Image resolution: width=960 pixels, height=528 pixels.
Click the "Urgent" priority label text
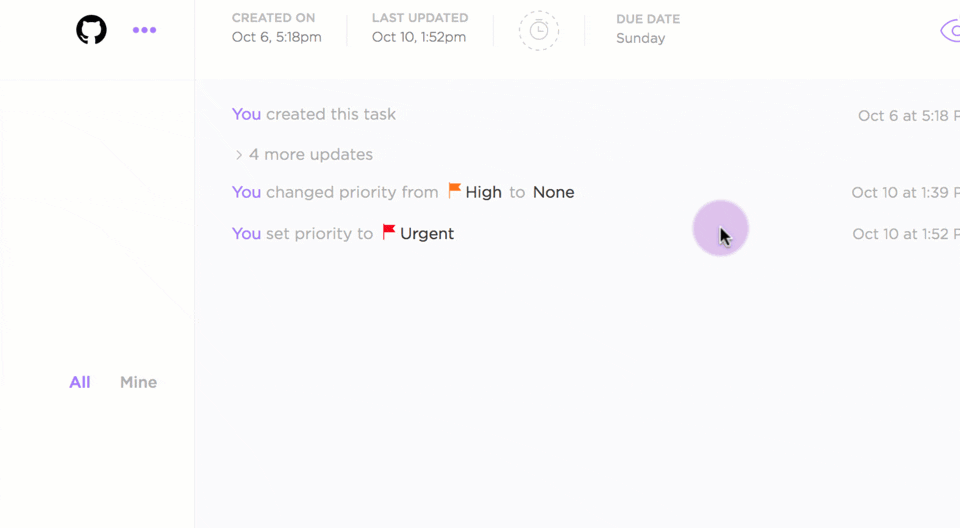point(427,234)
